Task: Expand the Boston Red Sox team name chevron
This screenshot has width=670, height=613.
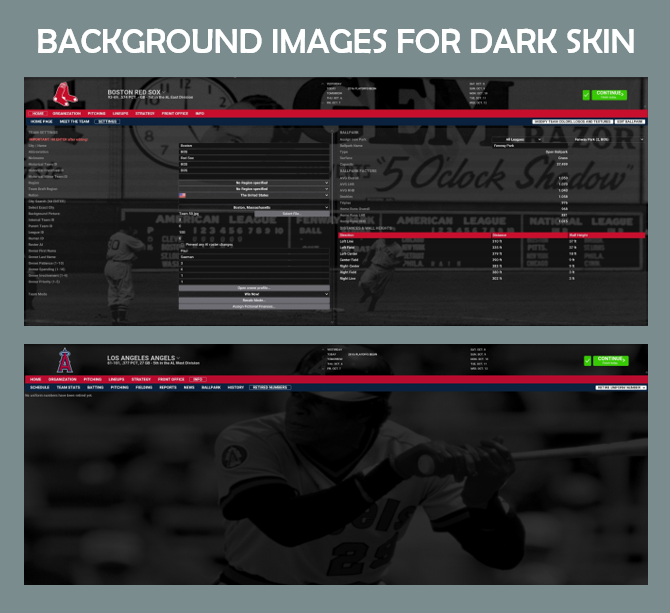Action: (x=164, y=92)
